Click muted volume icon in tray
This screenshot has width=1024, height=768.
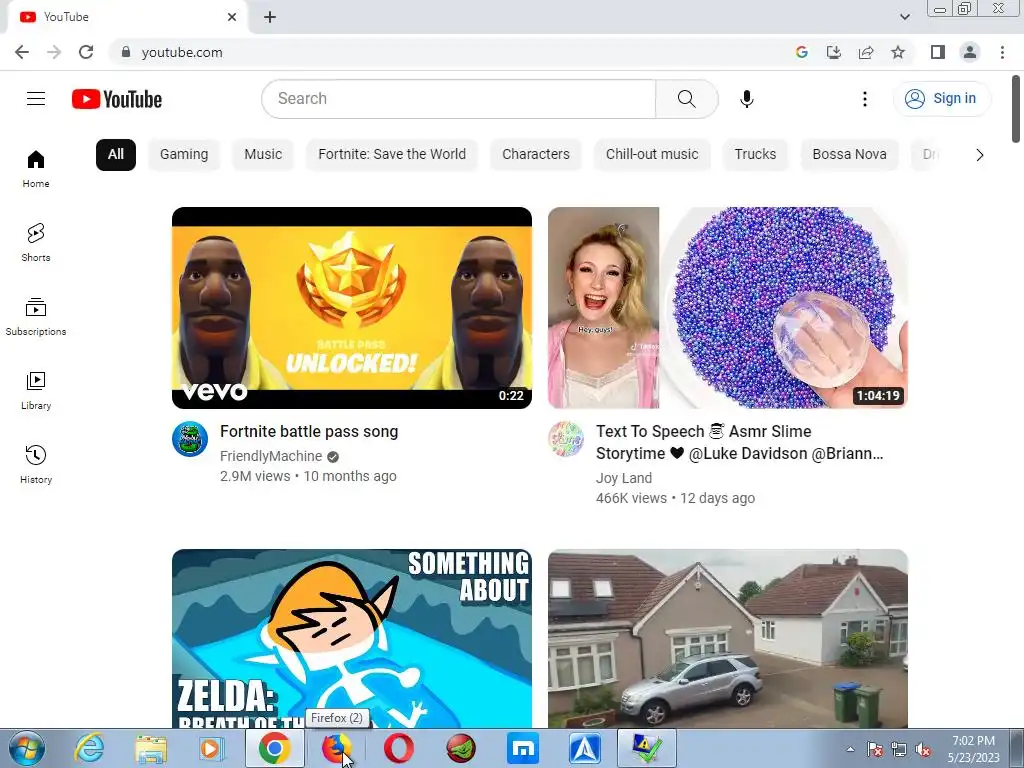pyautogui.click(x=923, y=750)
